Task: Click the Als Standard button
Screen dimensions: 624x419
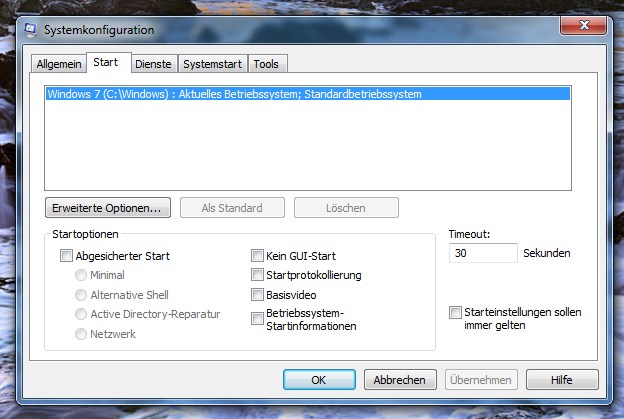Action: [232, 208]
